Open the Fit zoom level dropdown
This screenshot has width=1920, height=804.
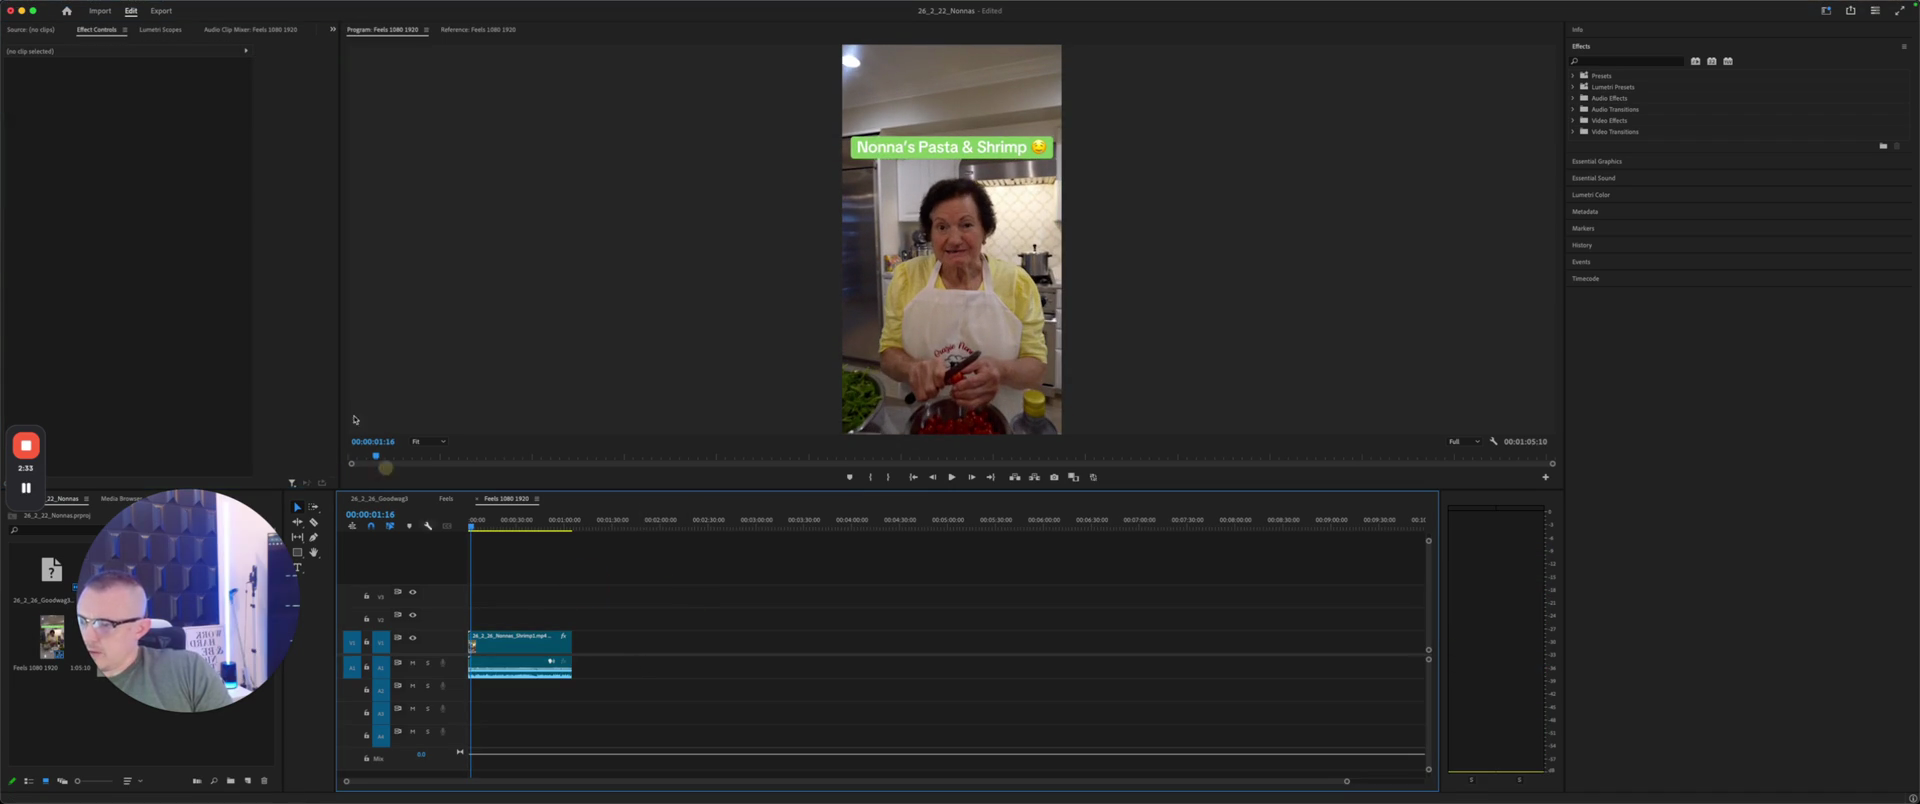click(429, 441)
